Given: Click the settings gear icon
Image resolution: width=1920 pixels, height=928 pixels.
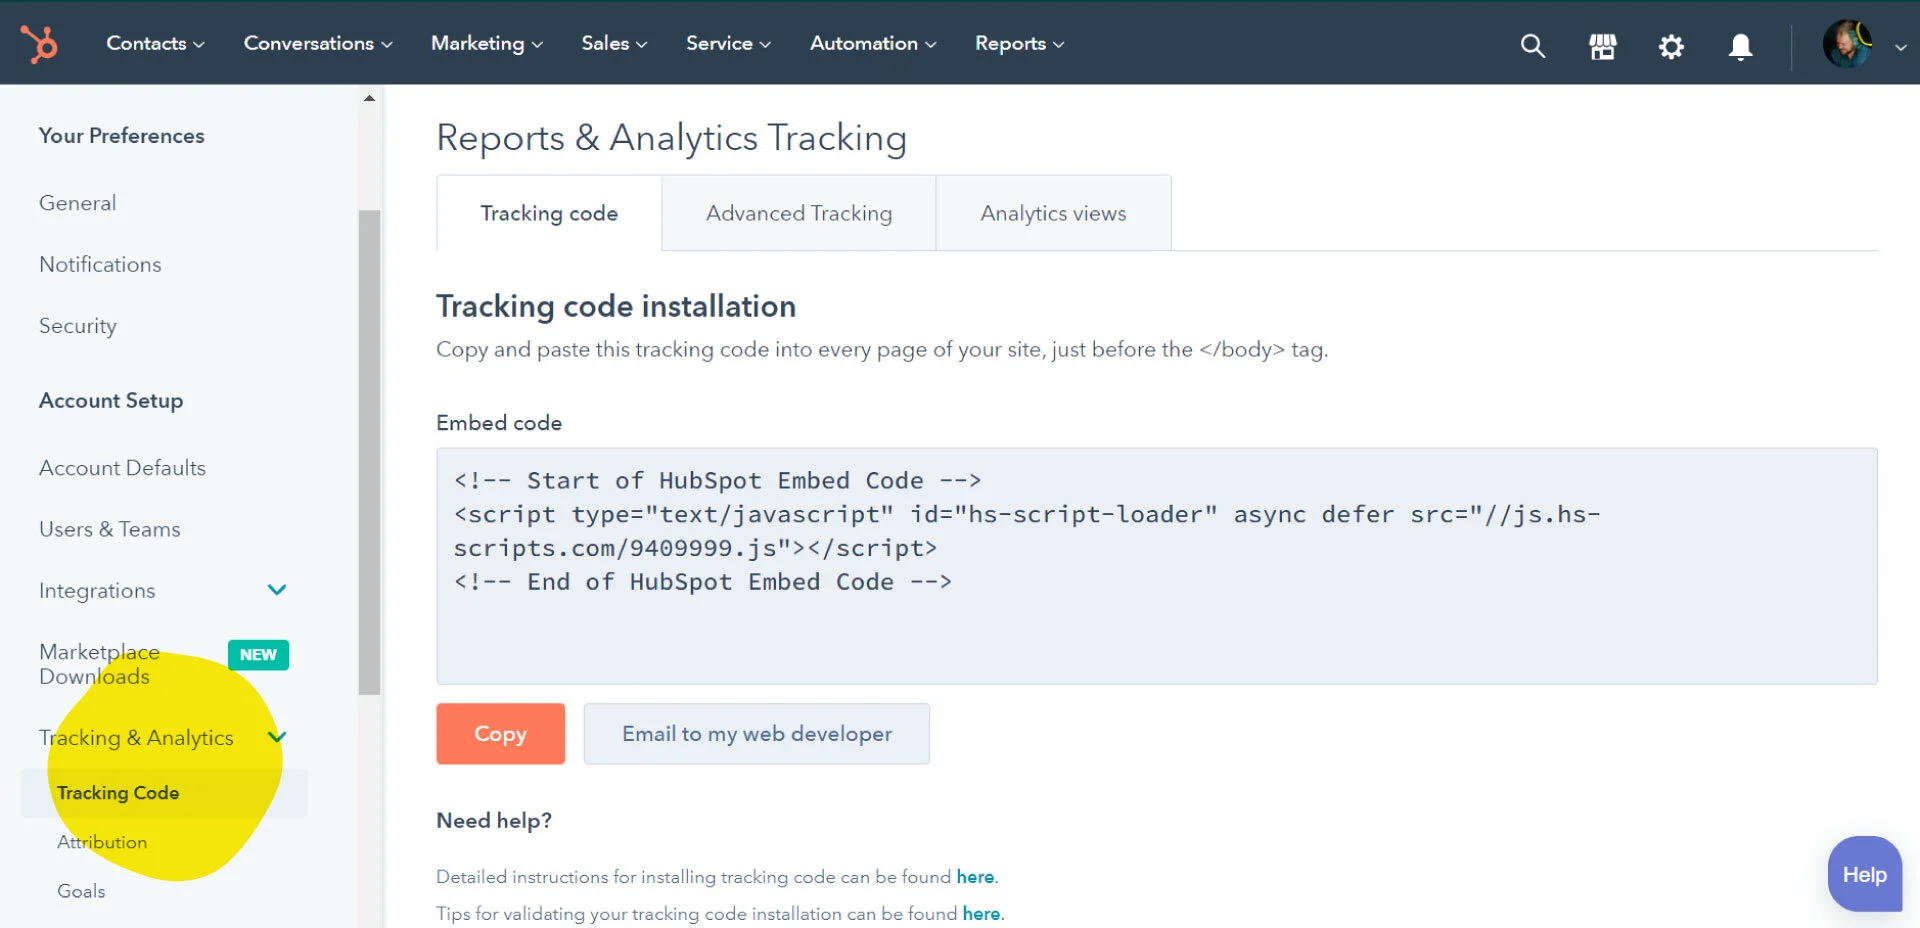Looking at the screenshot, I should (1671, 46).
